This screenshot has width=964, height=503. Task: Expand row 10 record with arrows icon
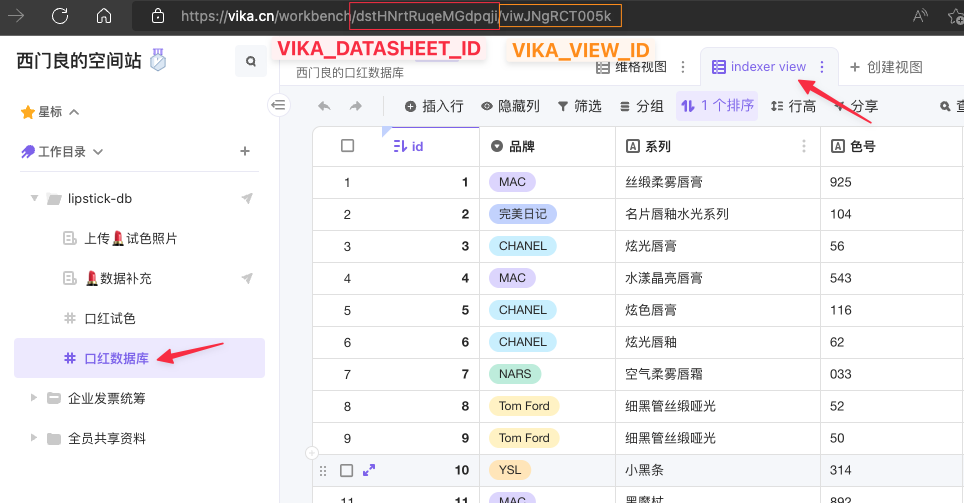pos(369,470)
